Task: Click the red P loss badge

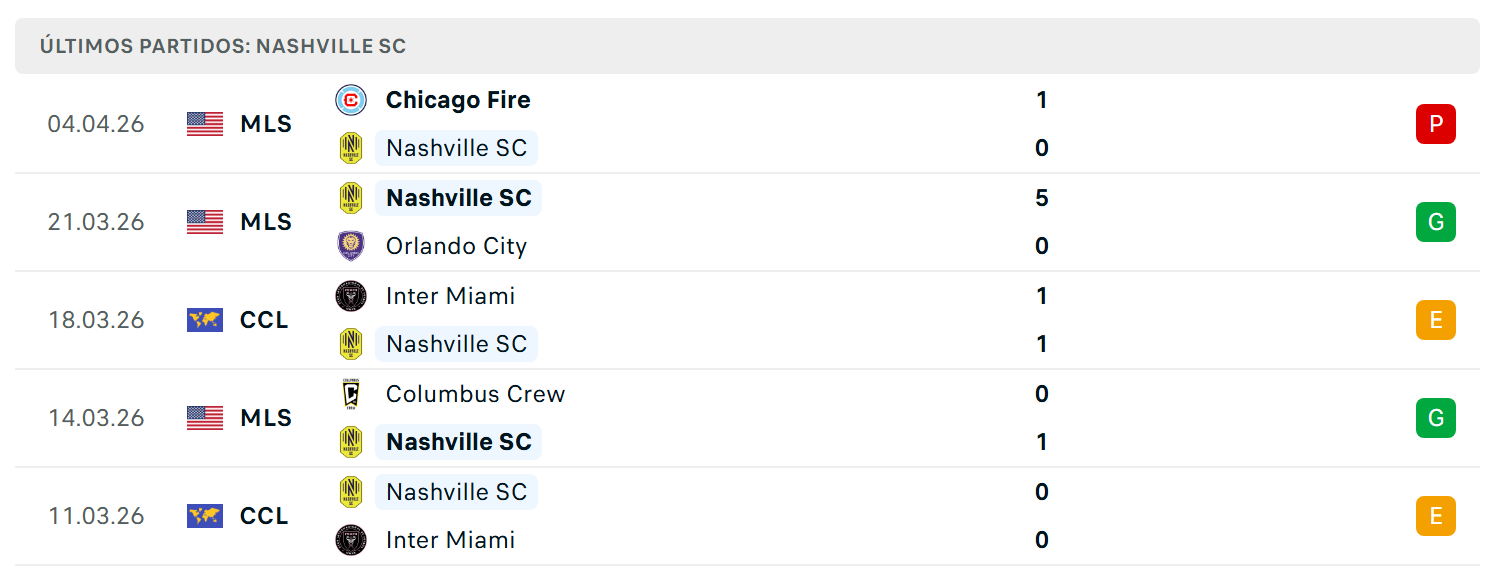Action: pos(1436,124)
